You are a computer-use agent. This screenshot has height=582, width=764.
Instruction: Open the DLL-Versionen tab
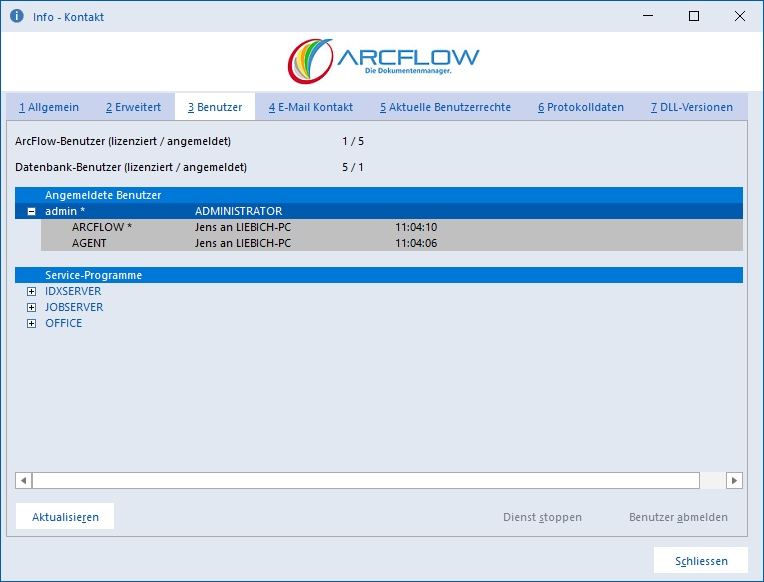coord(691,107)
